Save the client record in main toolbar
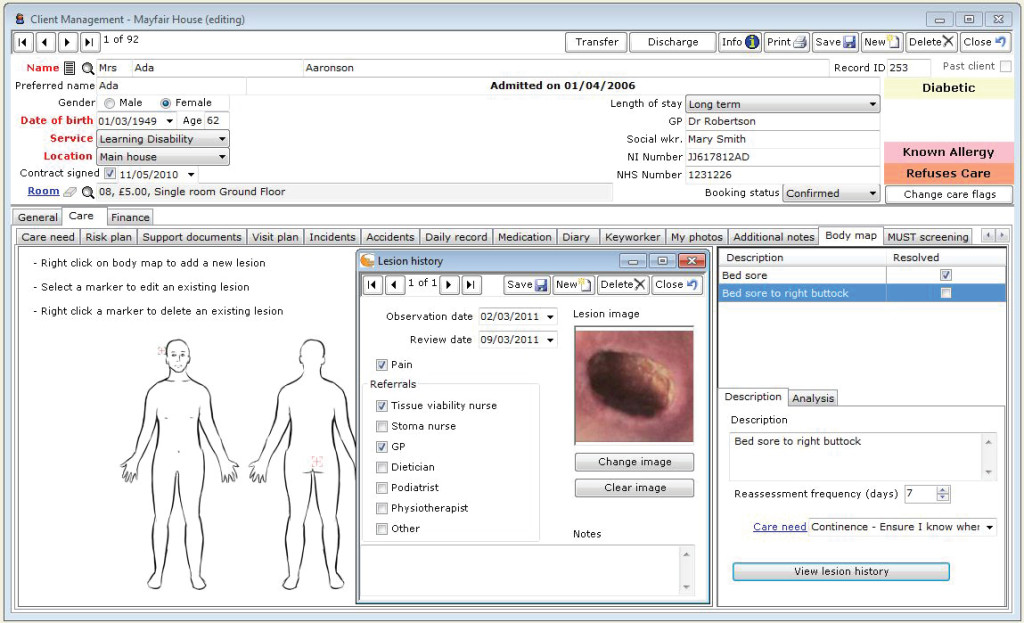The image size is (1024, 623). coord(835,42)
